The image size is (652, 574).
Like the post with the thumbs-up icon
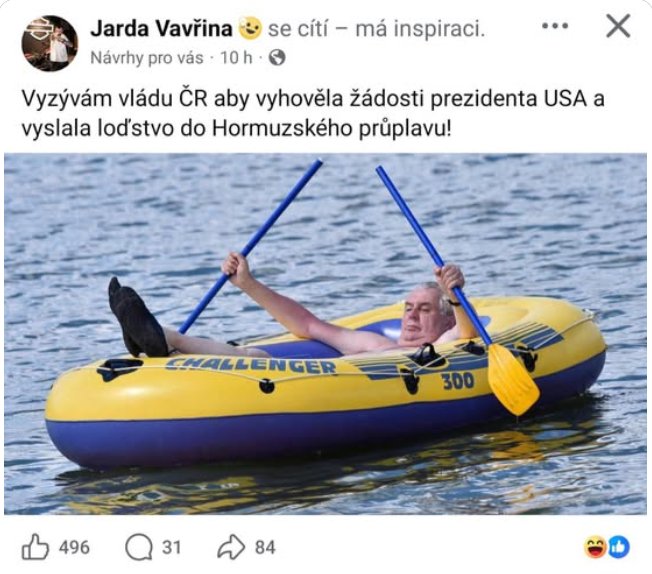tap(35, 547)
